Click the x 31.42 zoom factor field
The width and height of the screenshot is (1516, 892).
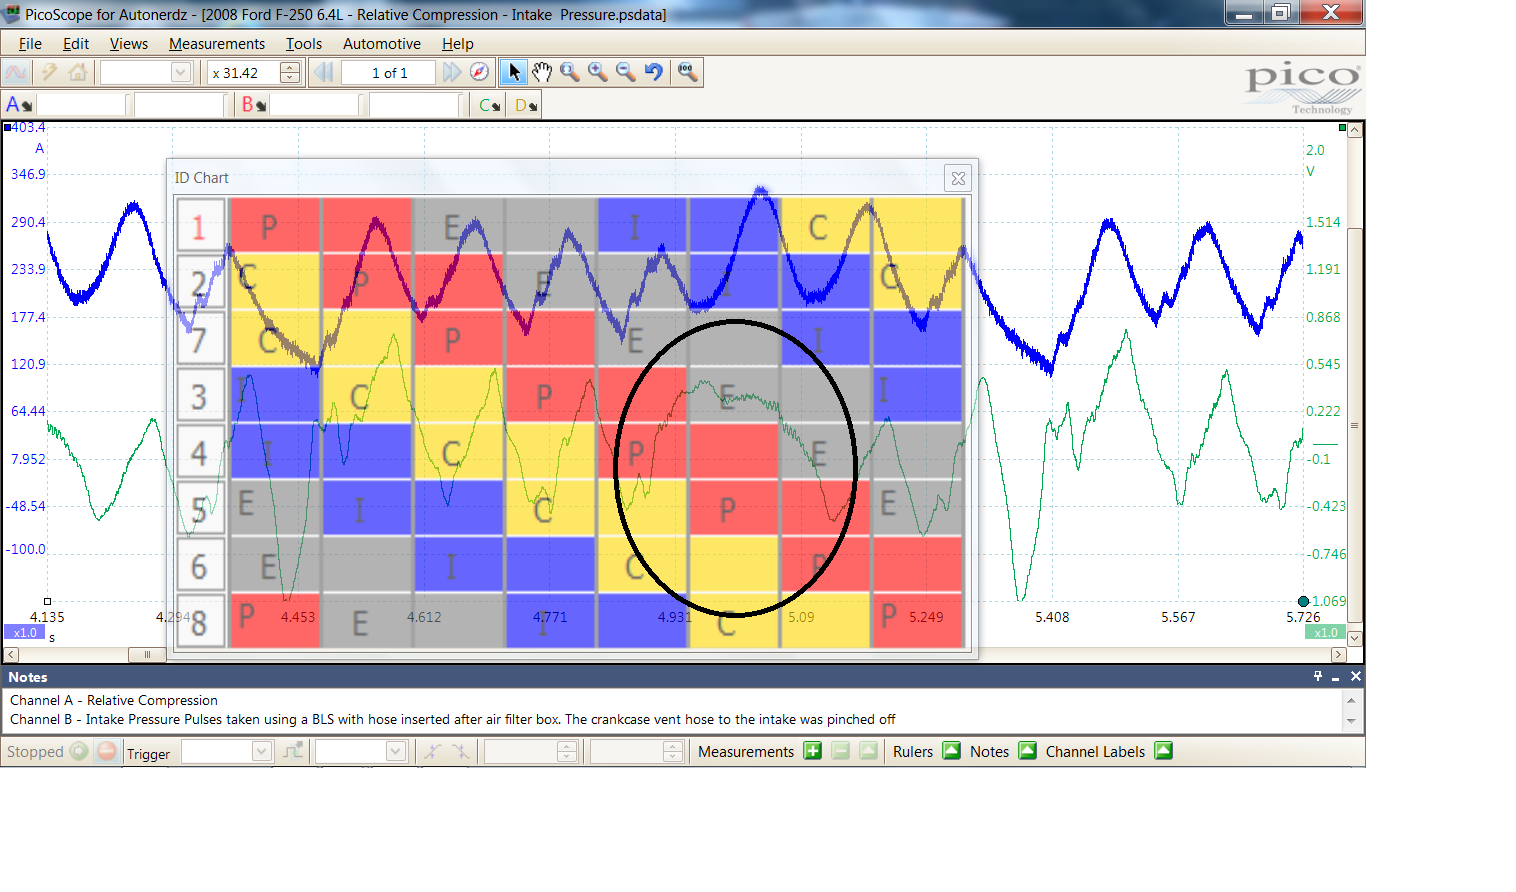tap(244, 72)
